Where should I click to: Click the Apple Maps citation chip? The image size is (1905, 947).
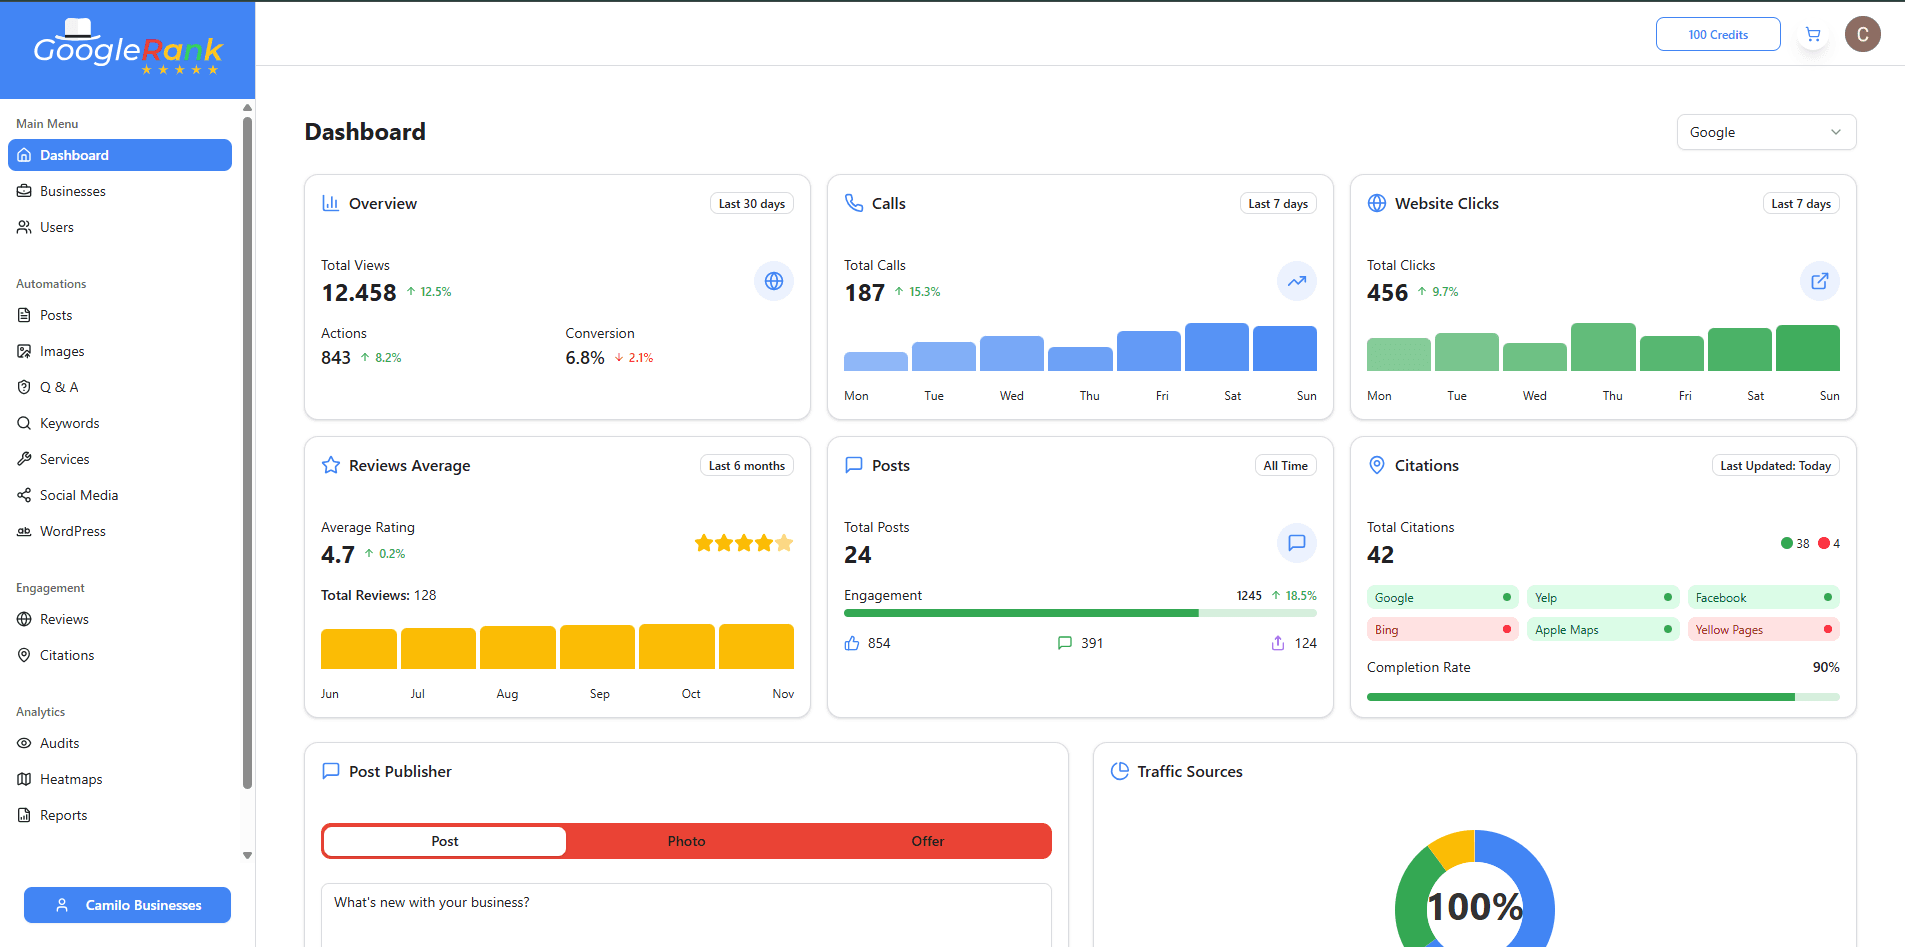point(1603,629)
